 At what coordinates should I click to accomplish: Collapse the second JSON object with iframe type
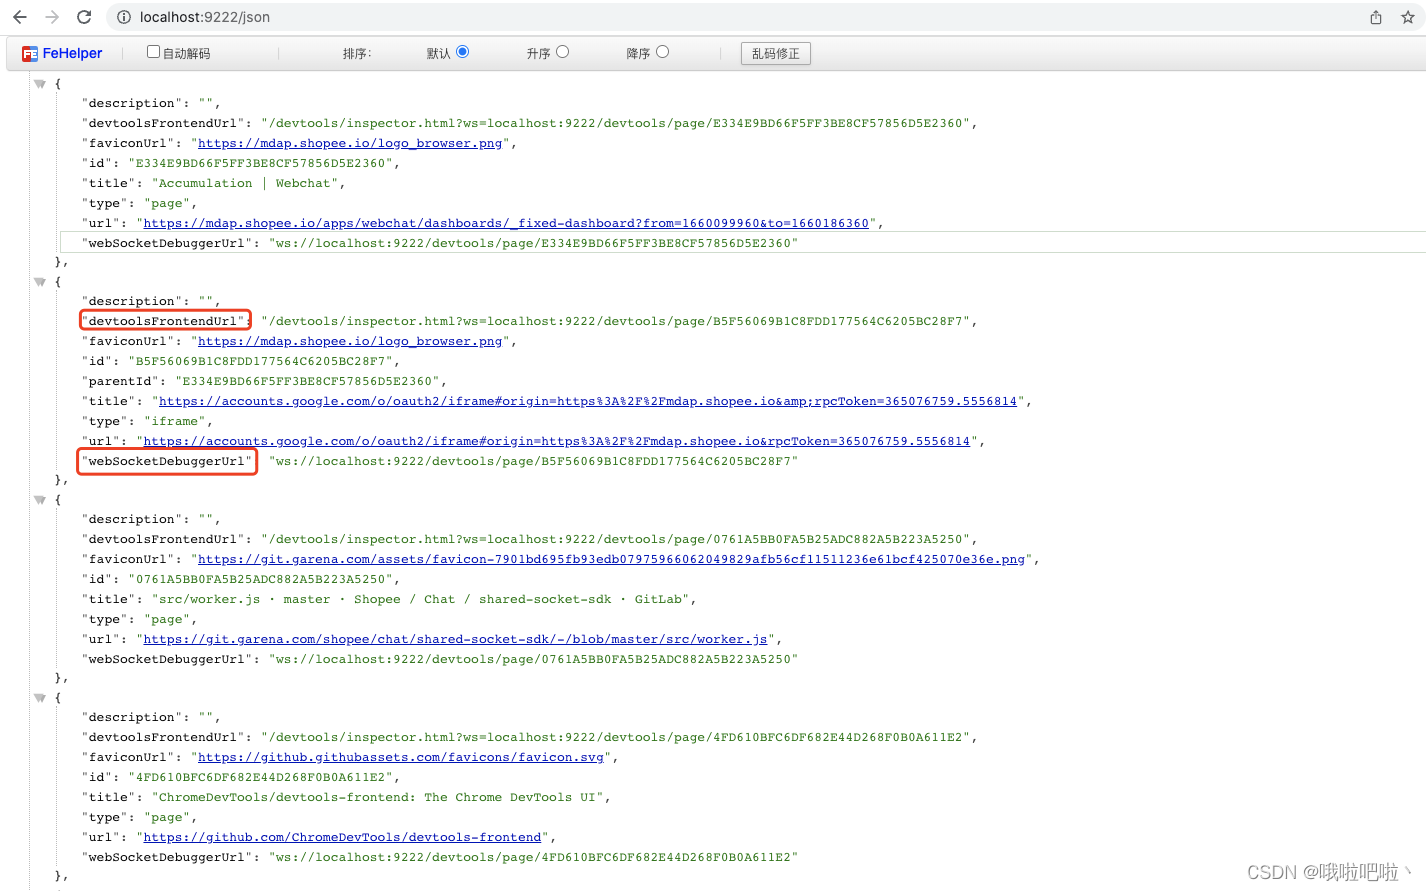tap(40, 282)
